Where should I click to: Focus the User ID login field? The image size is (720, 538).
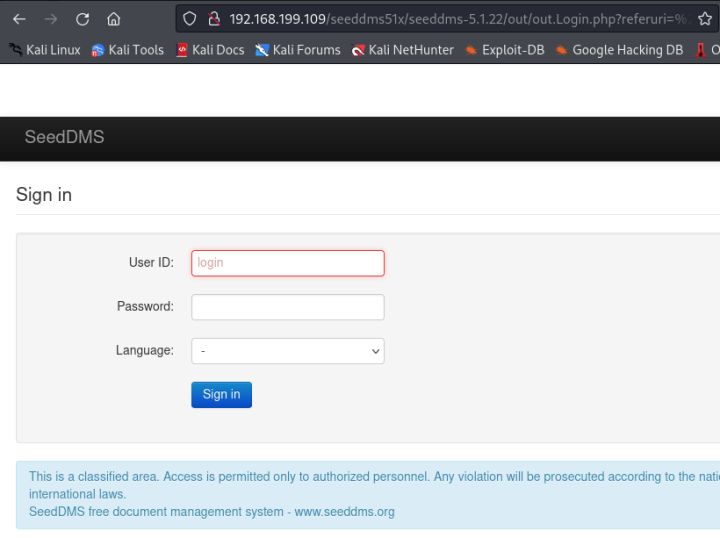pyautogui.click(x=288, y=263)
